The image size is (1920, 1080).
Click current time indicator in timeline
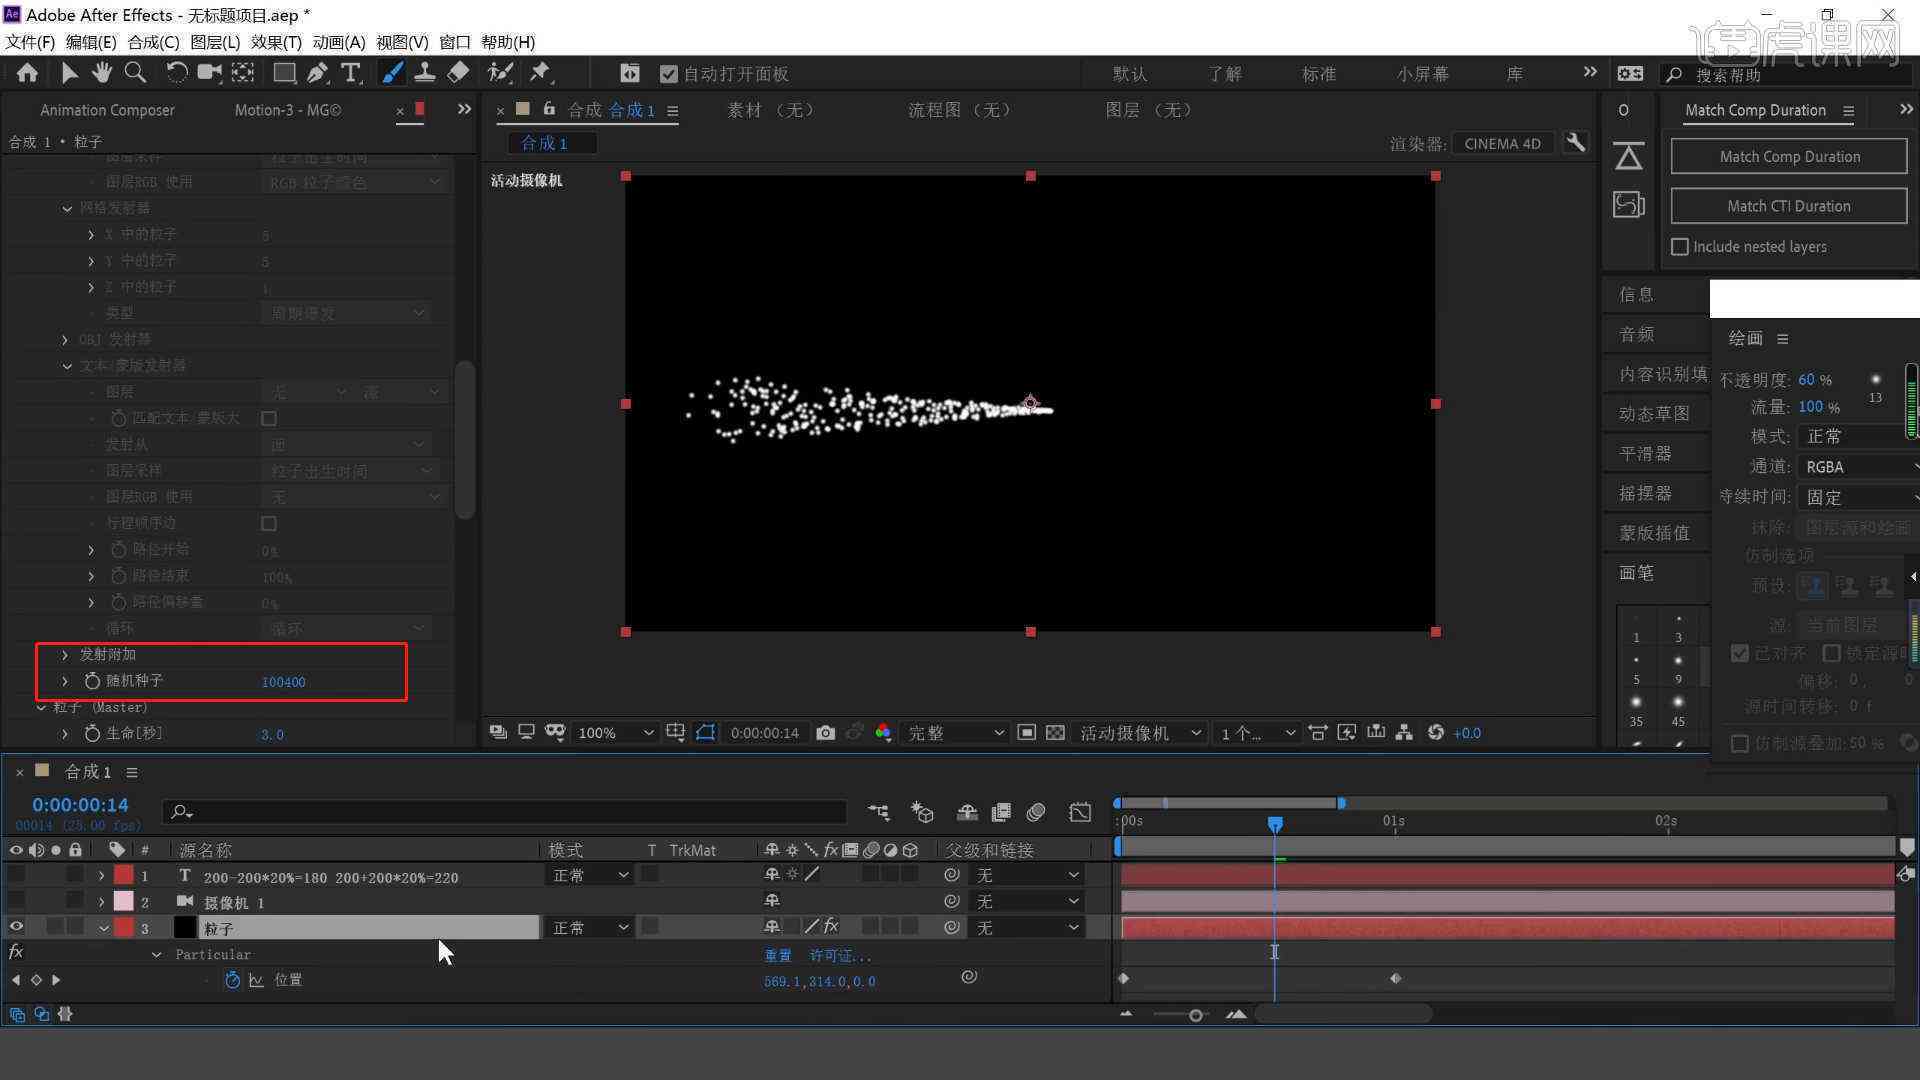pyautogui.click(x=1275, y=824)
